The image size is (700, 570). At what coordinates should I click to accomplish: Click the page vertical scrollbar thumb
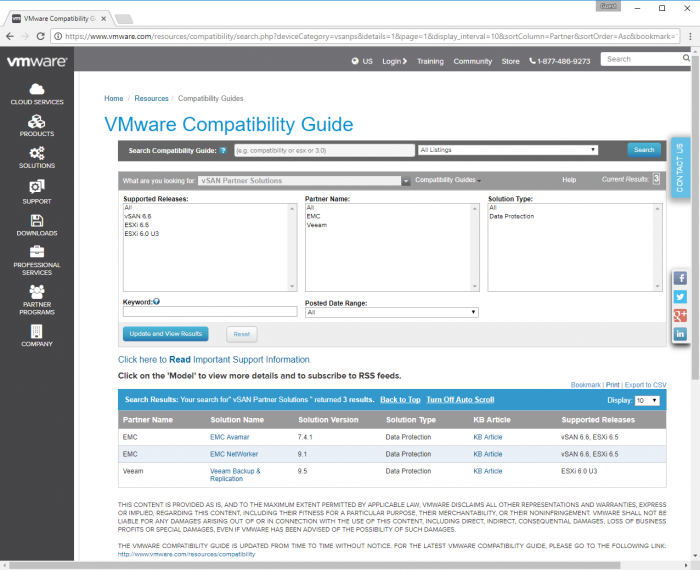coord(695,216)
